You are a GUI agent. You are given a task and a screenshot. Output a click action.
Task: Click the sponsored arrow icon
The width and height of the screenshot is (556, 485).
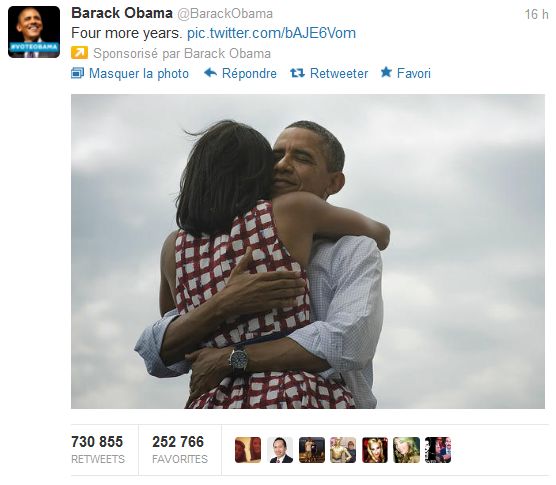[x=79, y=53]
